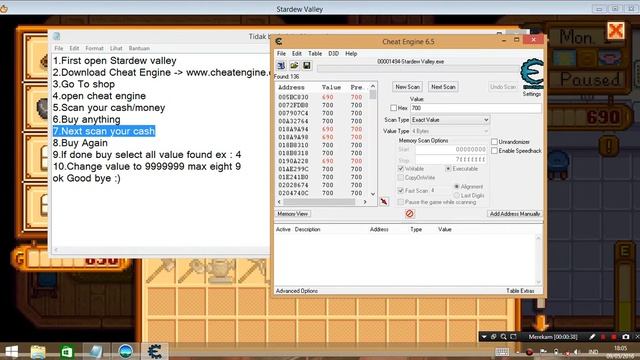Screen dimensions: 640x360
Task: Open the Scan Type dropdown
Action: point(450,120)
